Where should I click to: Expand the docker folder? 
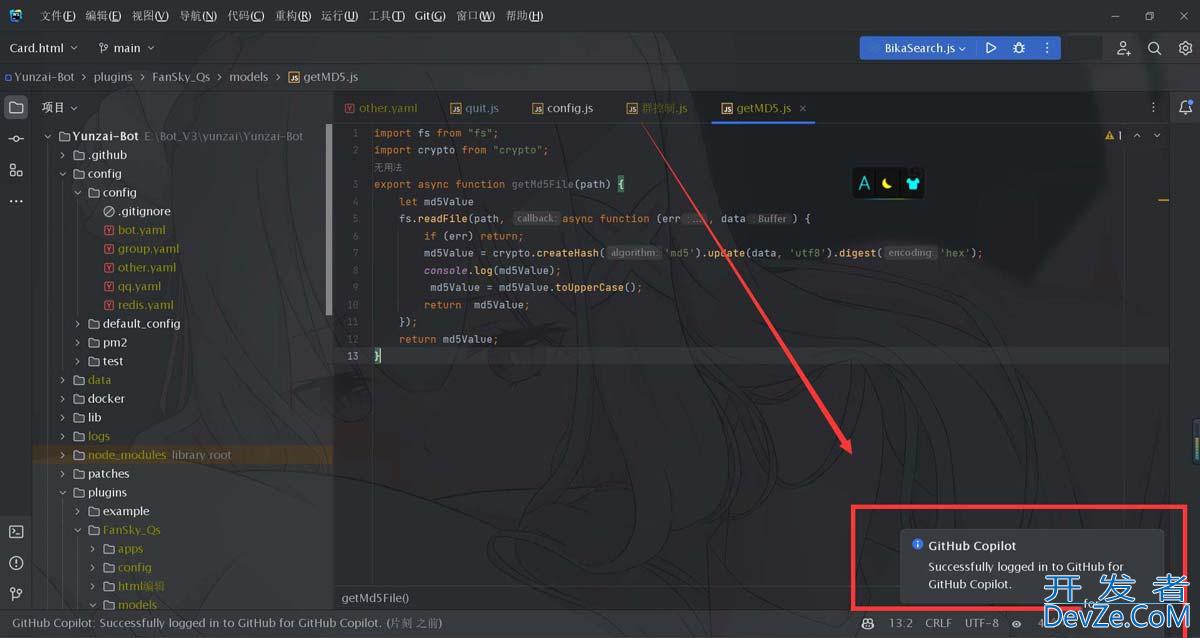tap(63, 399)
